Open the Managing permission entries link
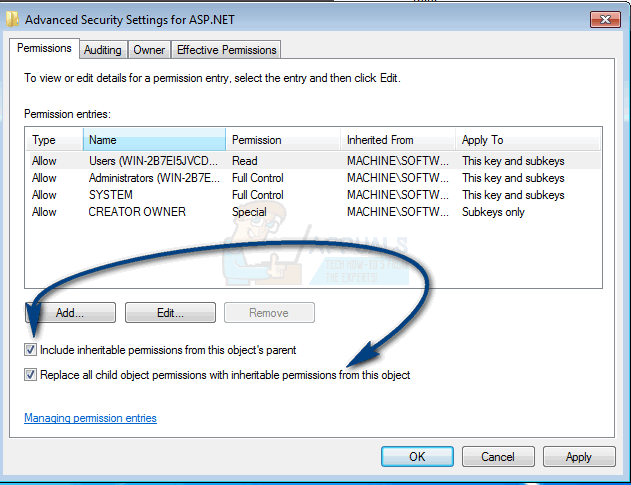Viewport: 631px width, 485px height. pos(90,418)
